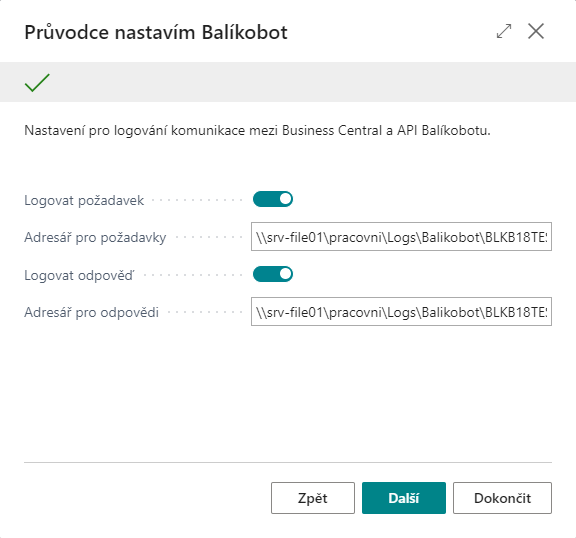Toggle the Logovat požadavek switch
The height and width of the screenshot is (538, 576).
[273, 199]
